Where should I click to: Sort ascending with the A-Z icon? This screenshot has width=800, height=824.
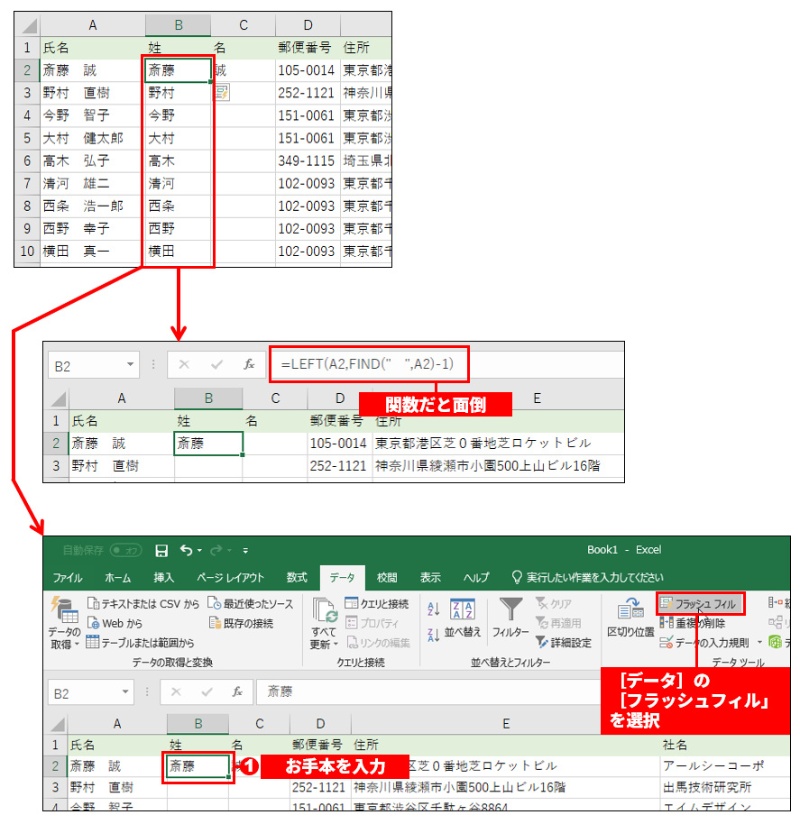tap(433, 610)
